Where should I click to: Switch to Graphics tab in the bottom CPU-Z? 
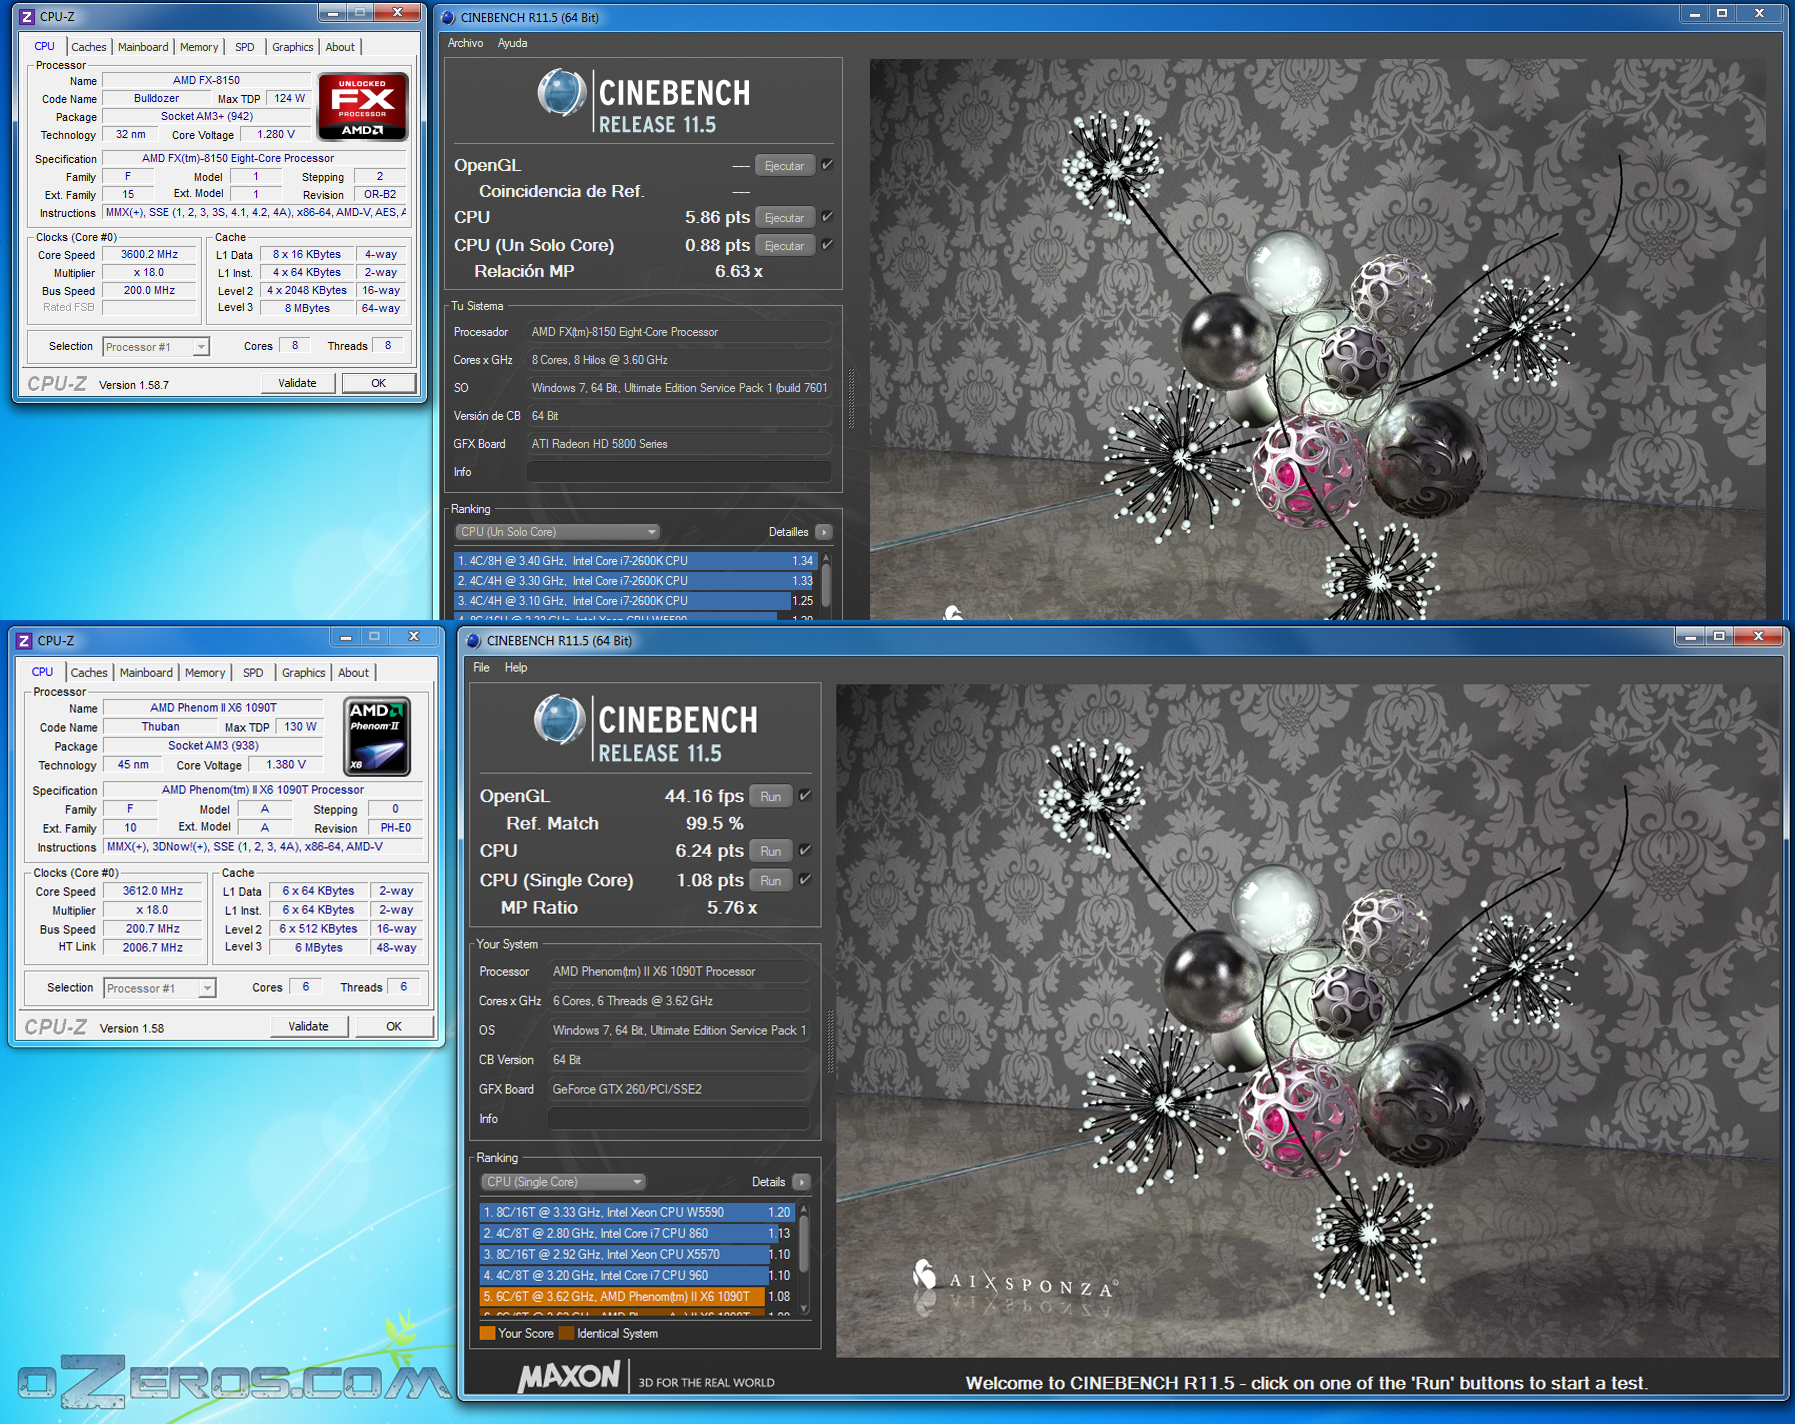[x=303, y=673]
